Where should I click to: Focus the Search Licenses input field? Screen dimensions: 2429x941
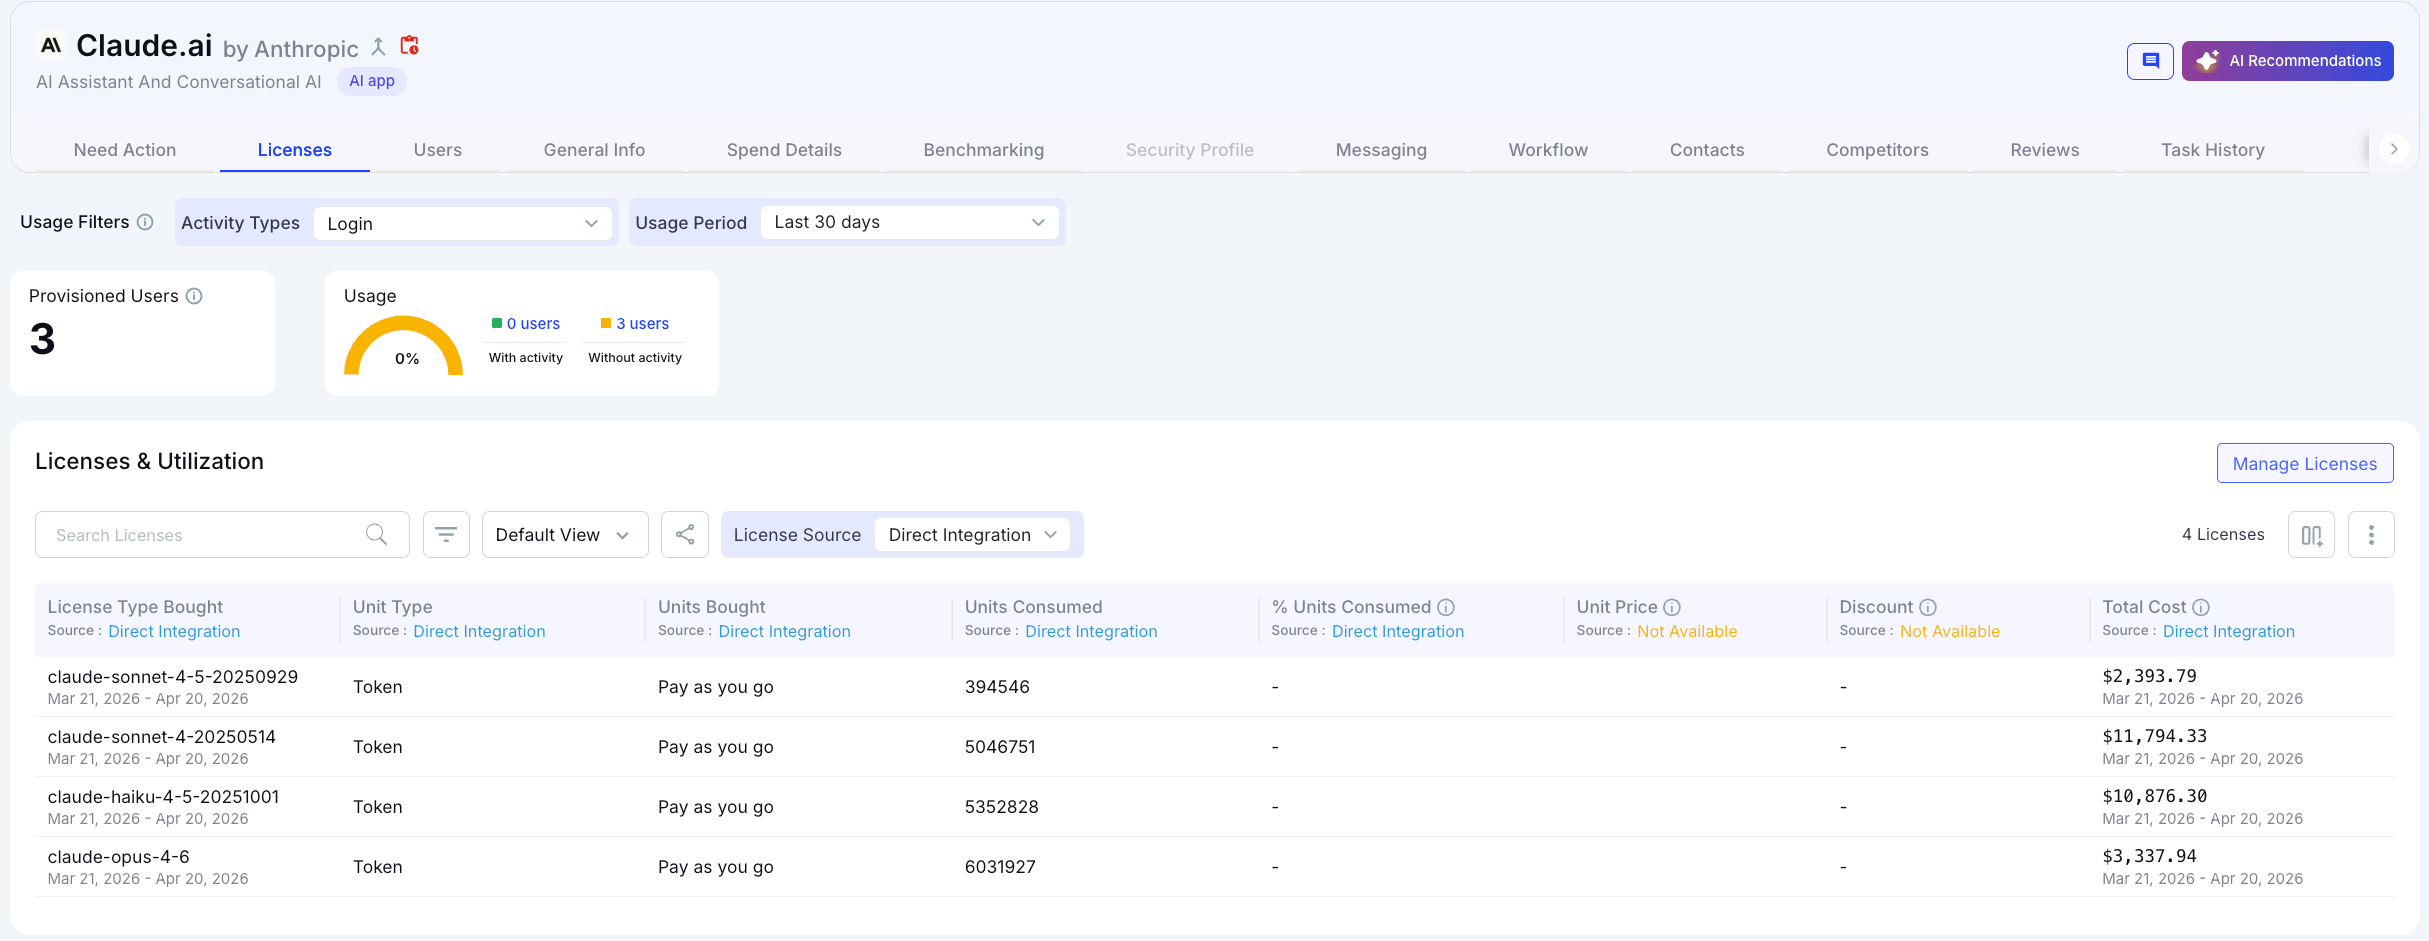(222, 535)
